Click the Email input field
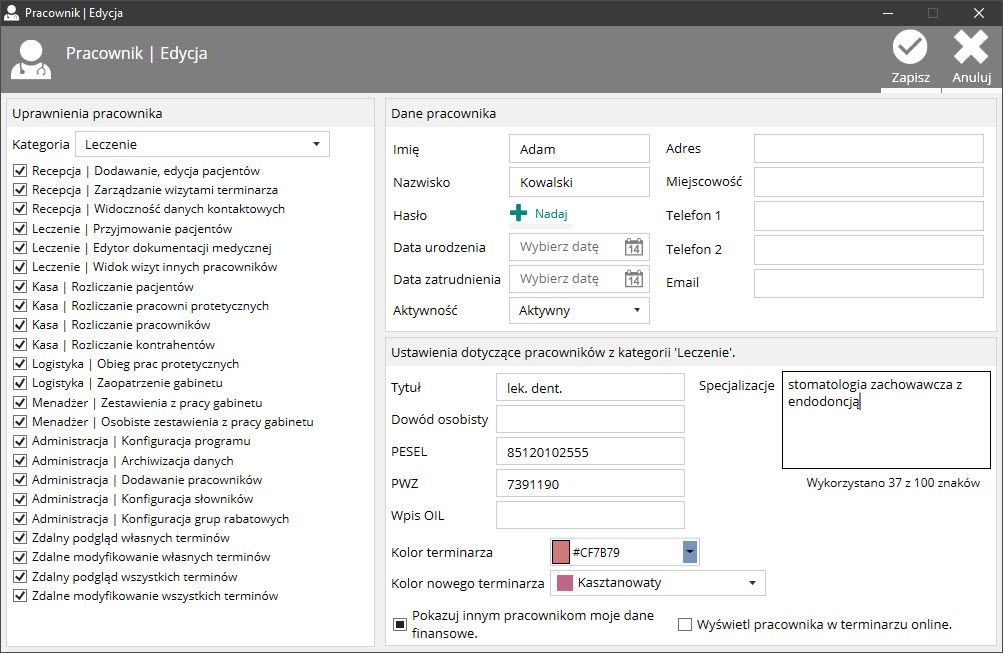Image resolution: width=1003 pixels, height=653 pixels. (x=869, y=283)
